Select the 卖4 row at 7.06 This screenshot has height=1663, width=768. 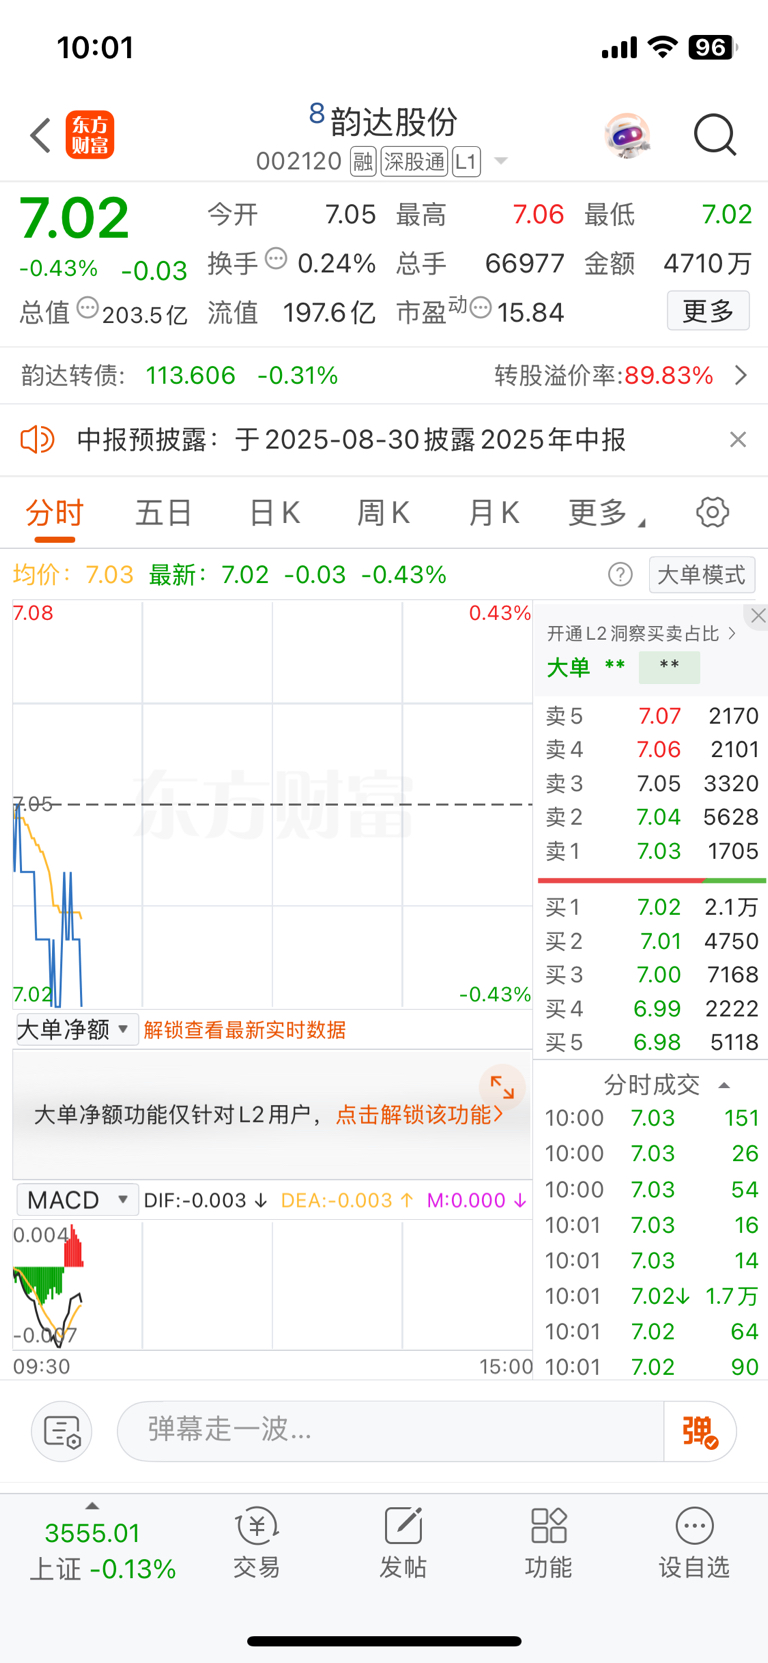pyautogui.click(x=651, y=750)
